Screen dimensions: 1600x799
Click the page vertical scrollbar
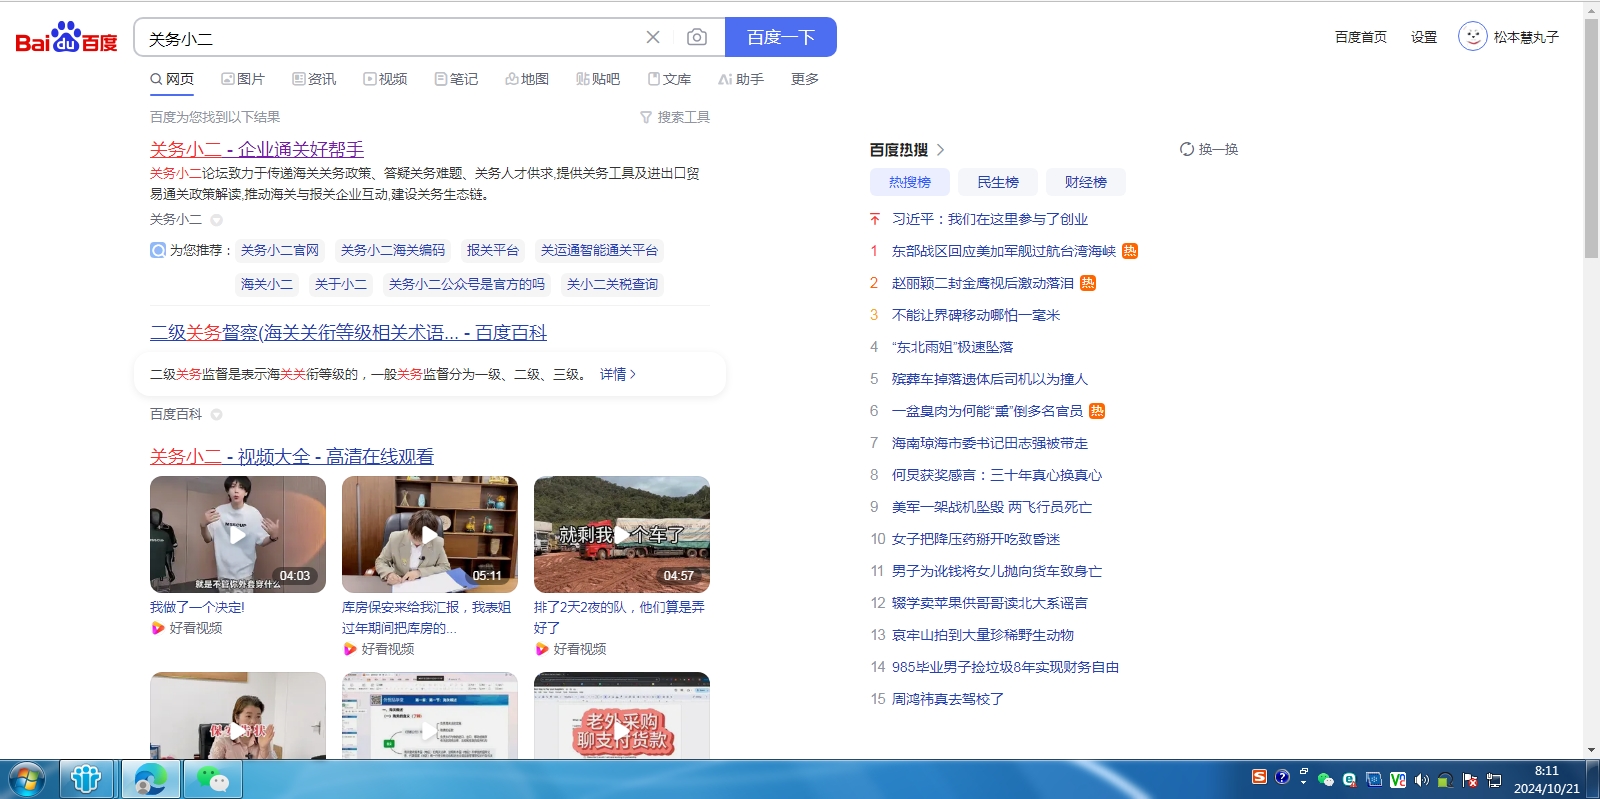point(1591,140)
